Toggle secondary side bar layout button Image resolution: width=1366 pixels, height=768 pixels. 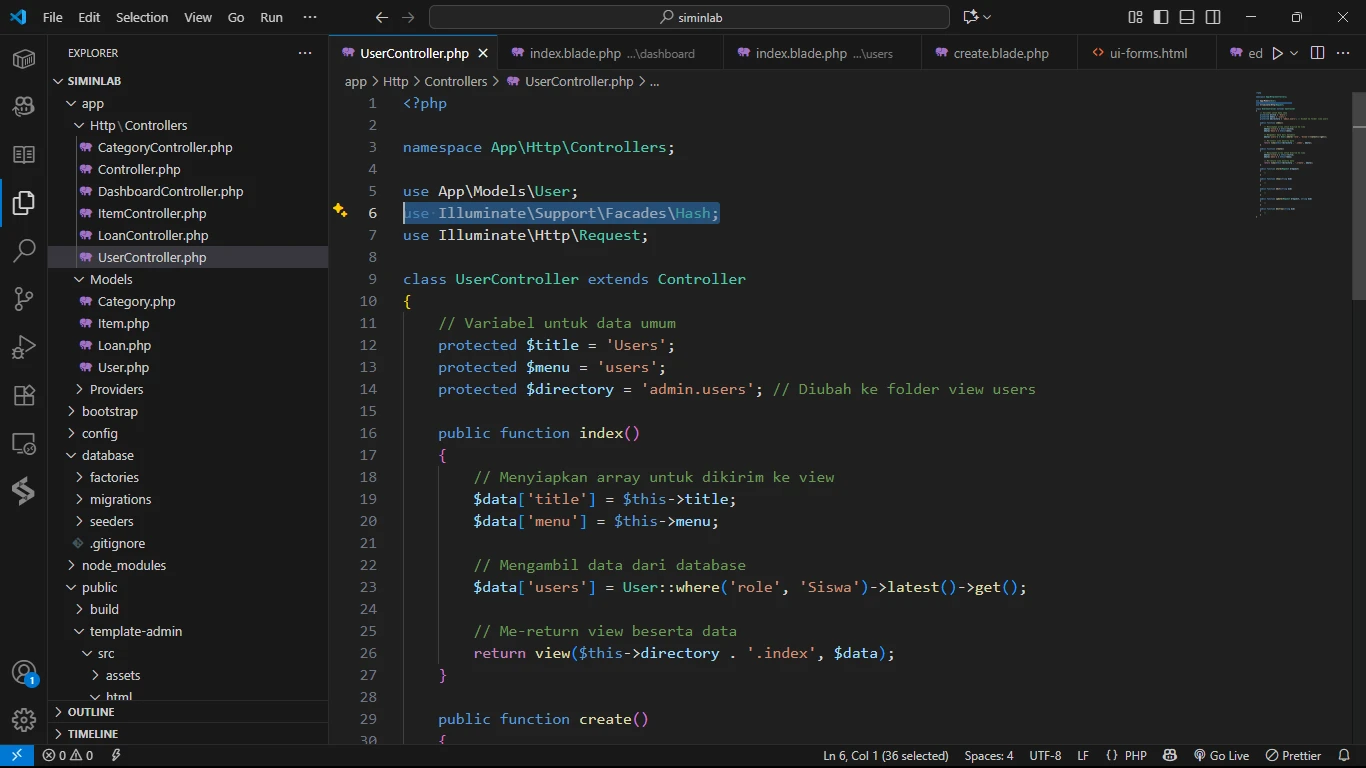[x=1213, y=17]
